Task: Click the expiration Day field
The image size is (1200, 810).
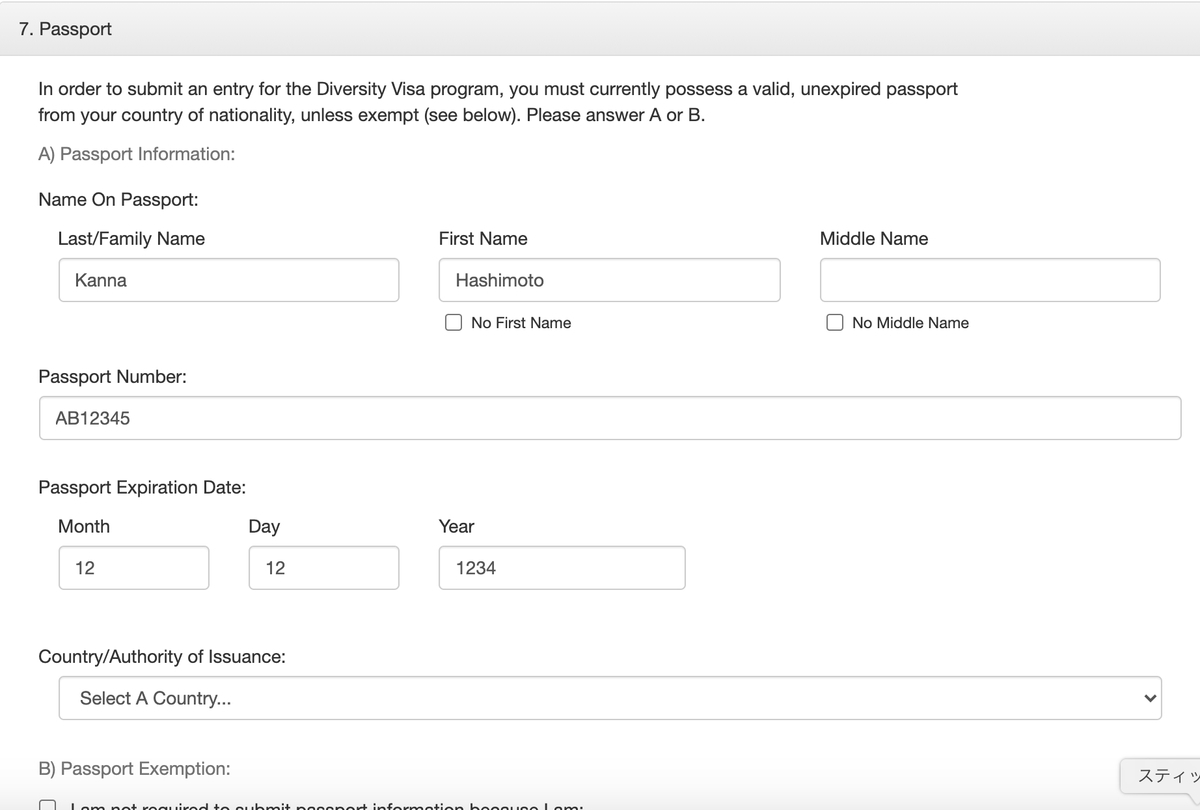Action: coord(324,568)
